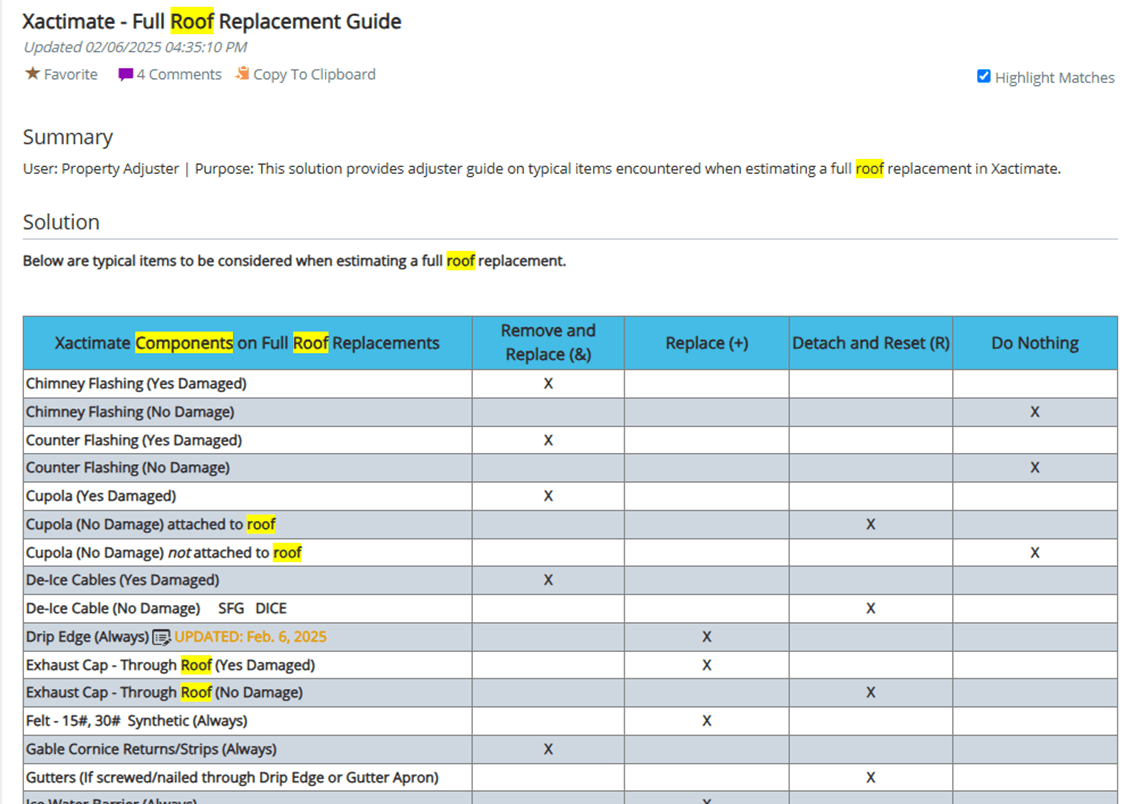
Task: Click the Solution heading
Action: tap(61, 222)
